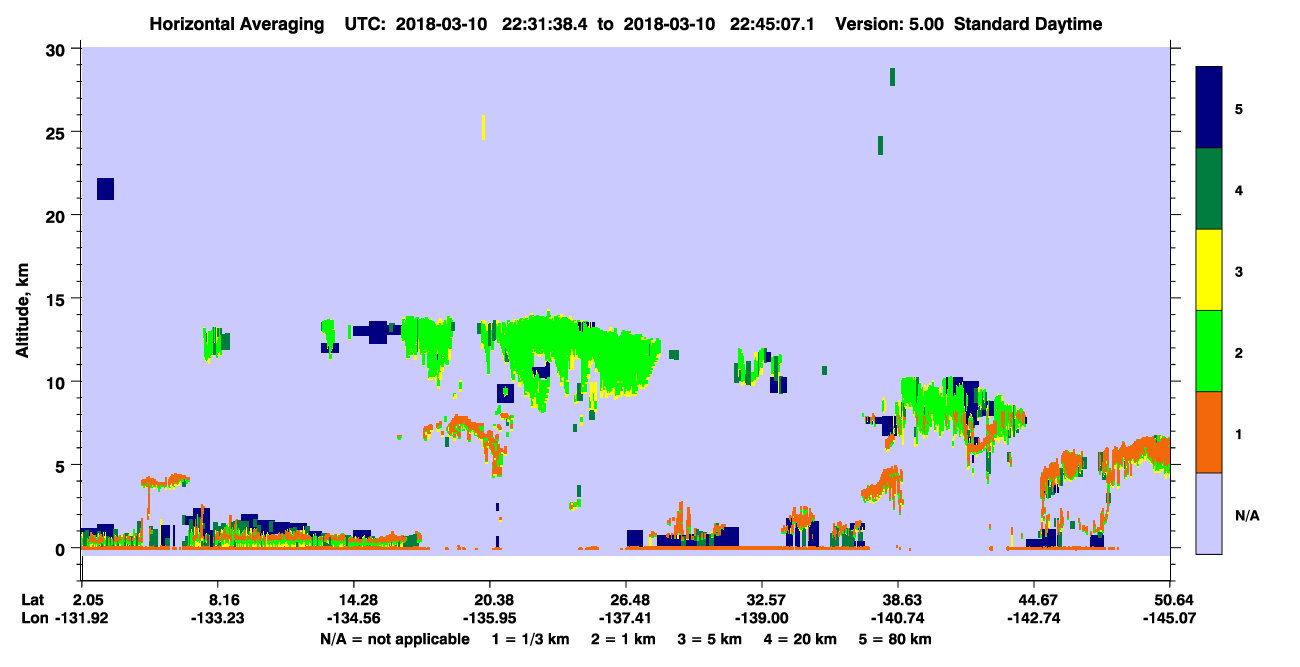Click the legend entry "1 = 1/3 km"
1300x667 pixels.
(x=531, y=639)
